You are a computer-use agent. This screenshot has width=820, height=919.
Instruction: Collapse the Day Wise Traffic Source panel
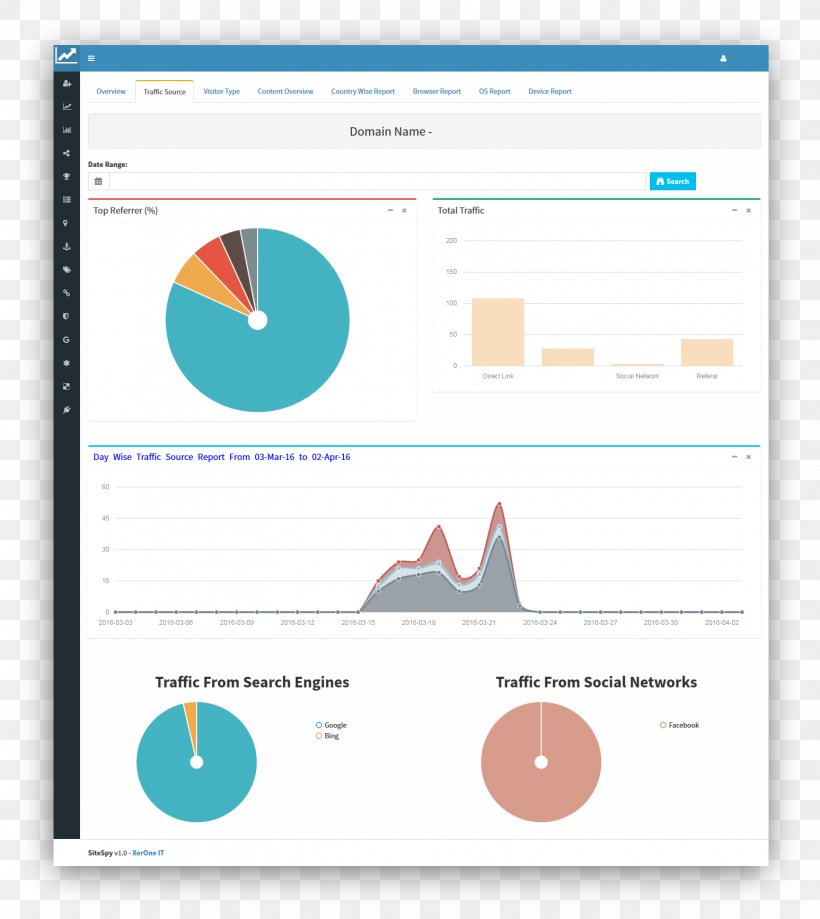[x=734, y=457]
